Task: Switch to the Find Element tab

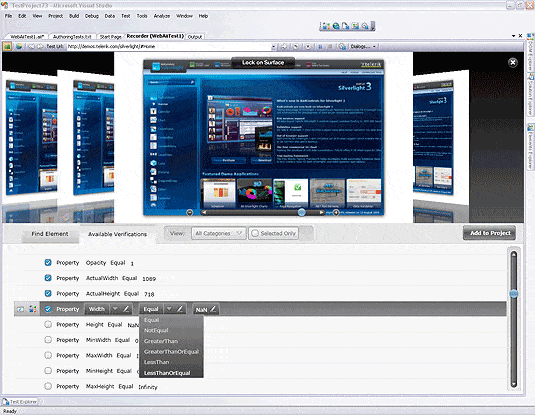Action: [x=50, y=234]
